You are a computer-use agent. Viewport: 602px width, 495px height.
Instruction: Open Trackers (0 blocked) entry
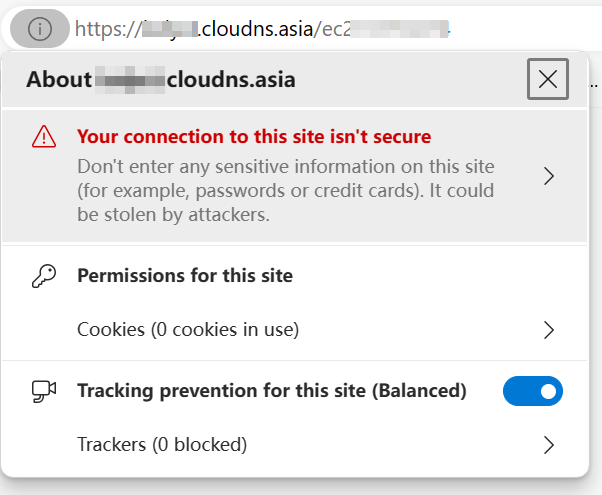[162, 444]
